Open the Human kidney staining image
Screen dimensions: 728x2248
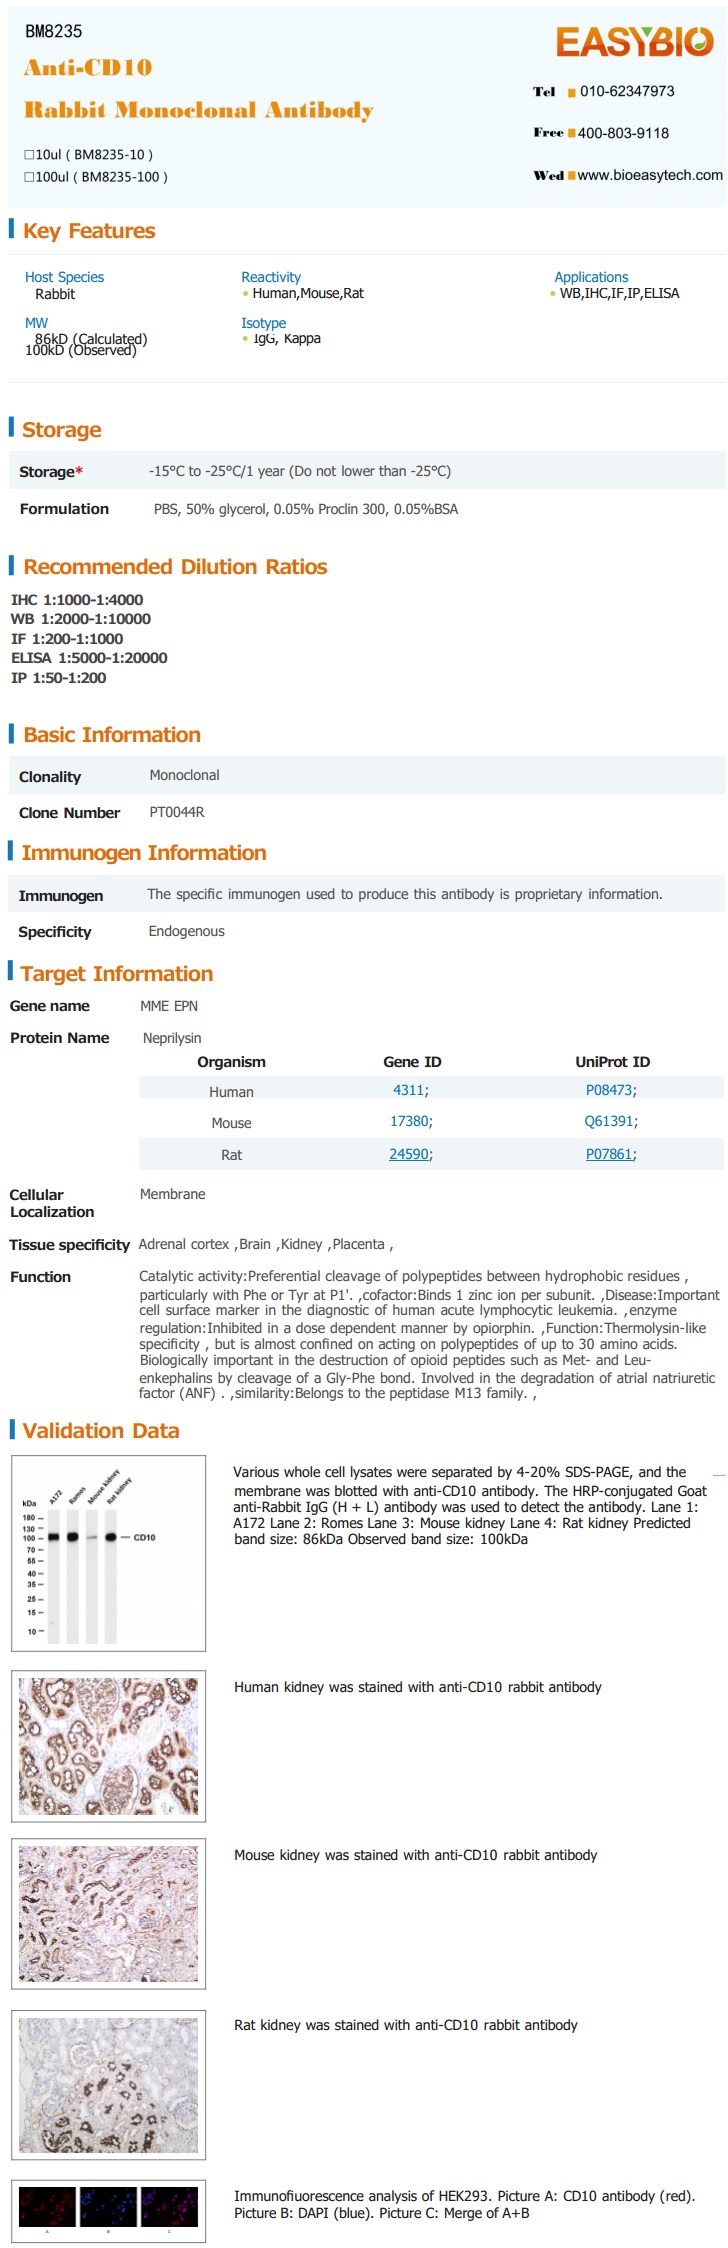109,1746
